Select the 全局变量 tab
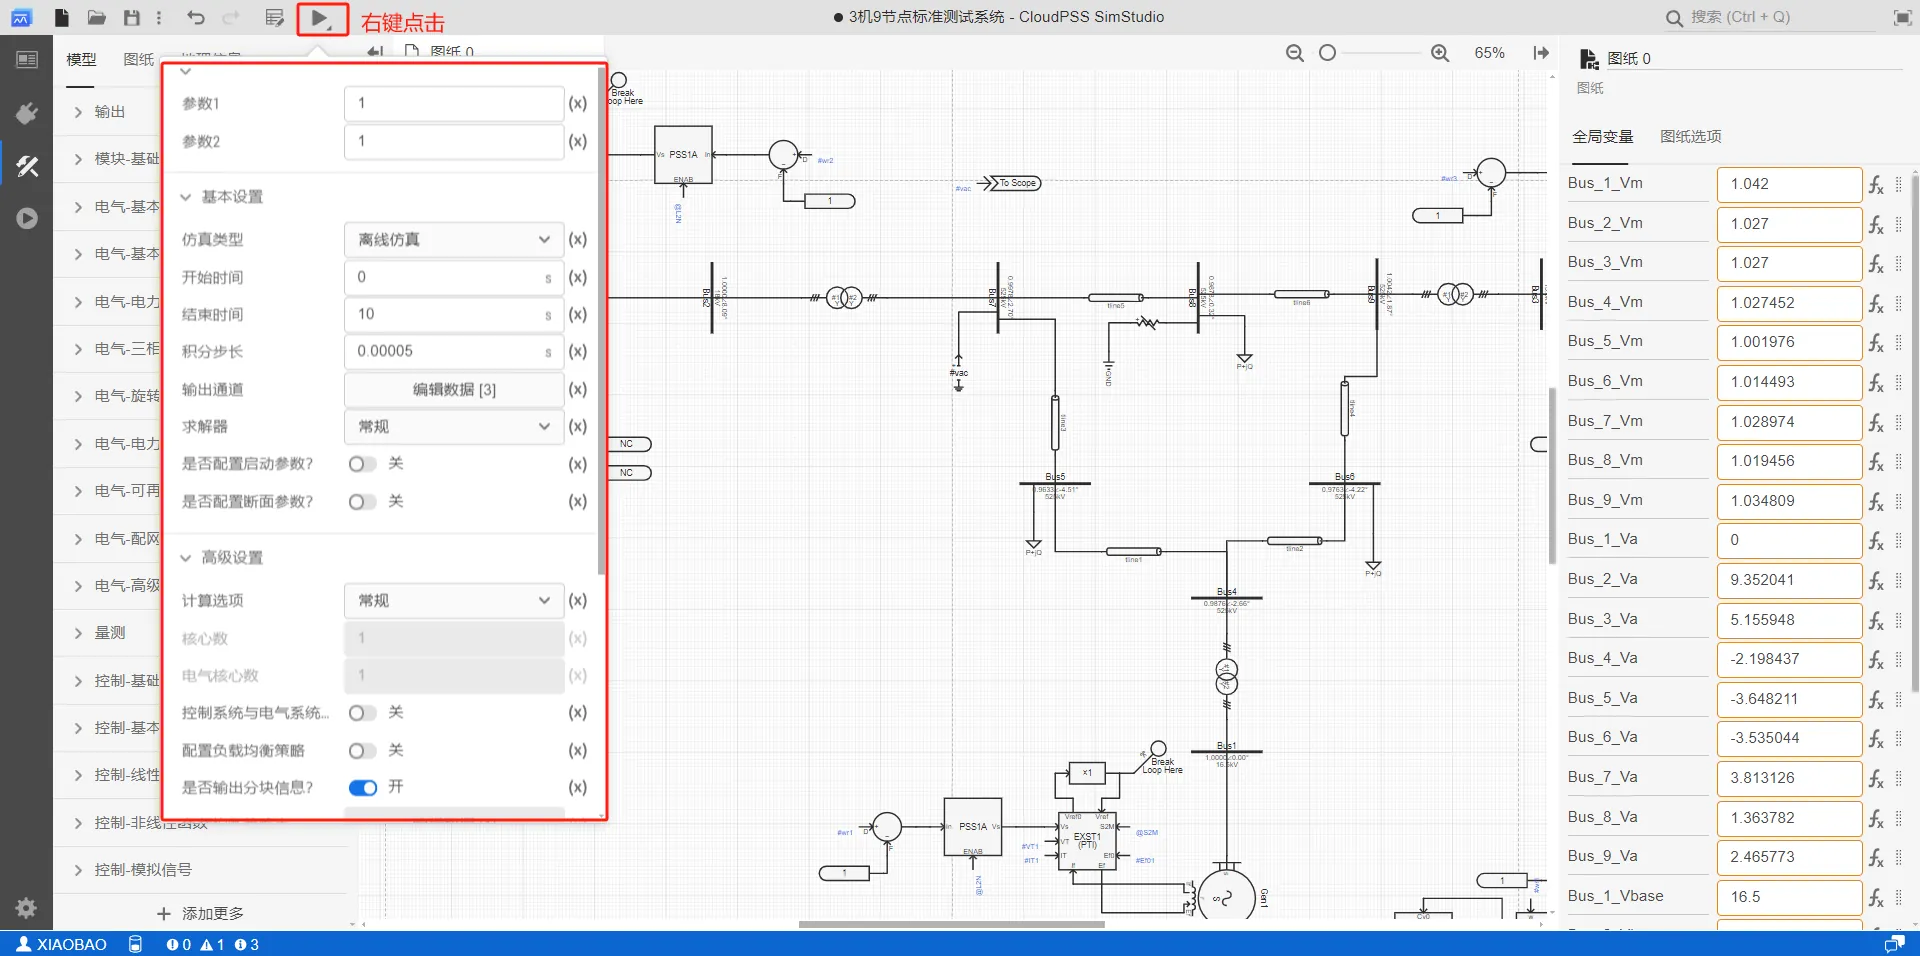 1603,137
